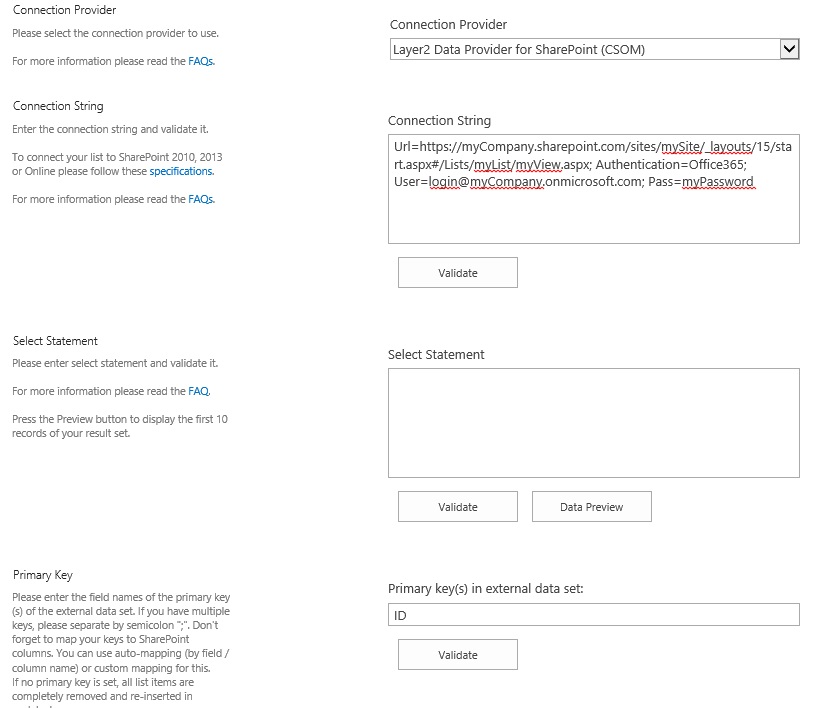
Task: Validate the primary key
Action: click(458, 655)
